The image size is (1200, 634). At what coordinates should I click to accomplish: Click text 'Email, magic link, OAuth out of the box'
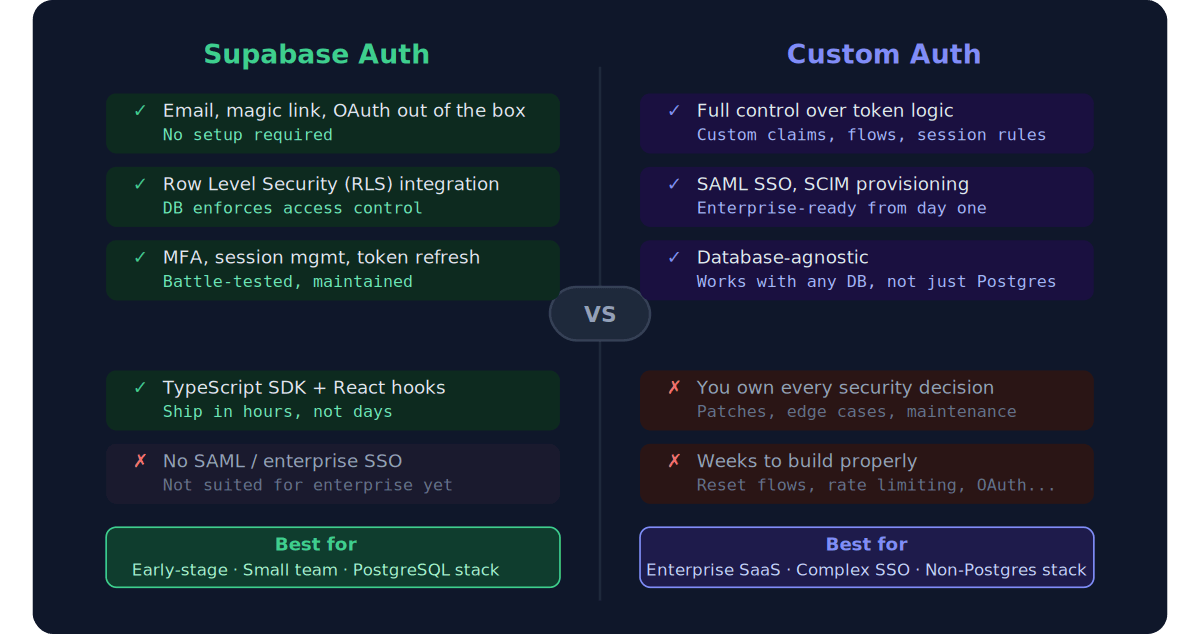[344, 111]
